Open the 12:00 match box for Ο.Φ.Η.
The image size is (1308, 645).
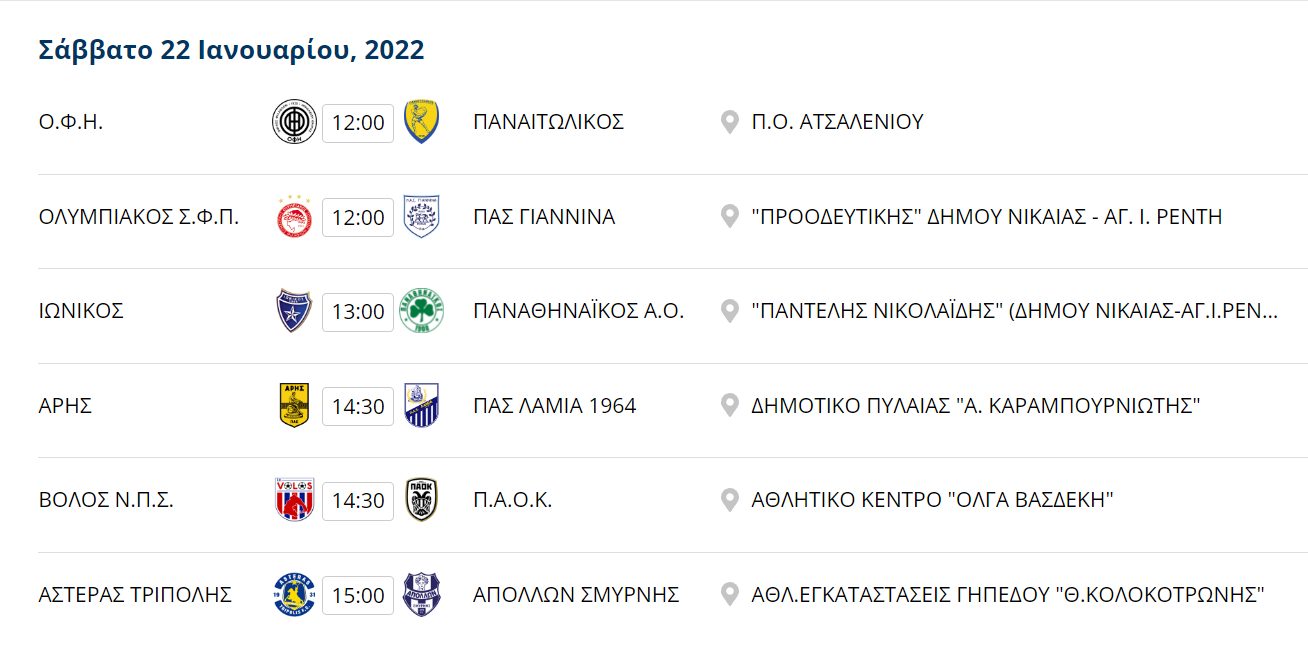pyautogui.click(x=358, y=123)
